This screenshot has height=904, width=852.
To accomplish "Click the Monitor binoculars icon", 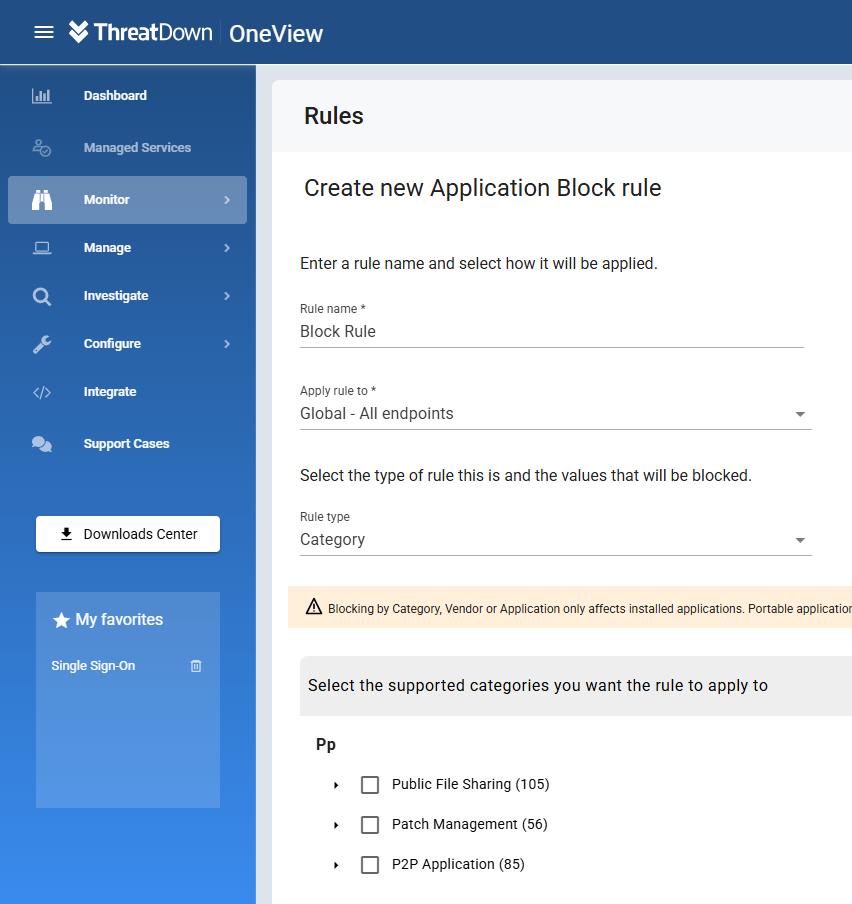I will [x=42, y=200].
